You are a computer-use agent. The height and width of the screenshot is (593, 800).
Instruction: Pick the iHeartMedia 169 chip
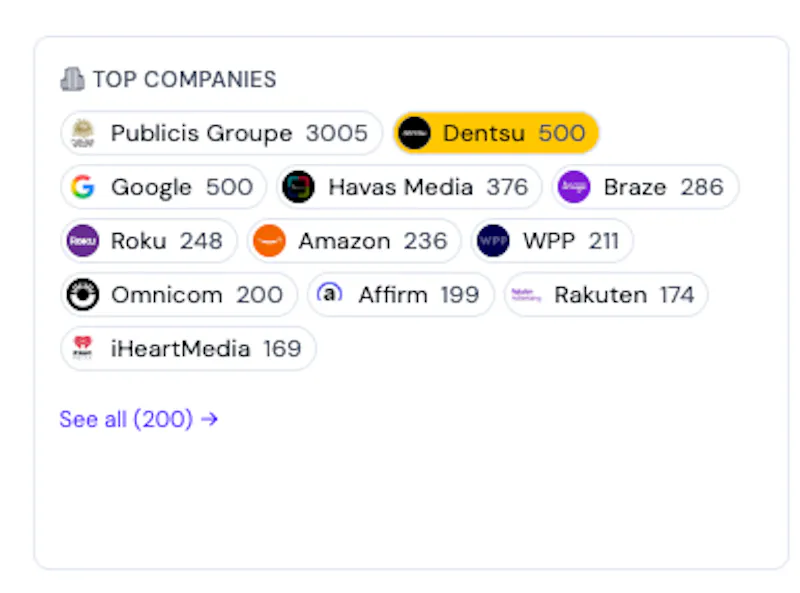pyautogui.click(x=188, y=348)
